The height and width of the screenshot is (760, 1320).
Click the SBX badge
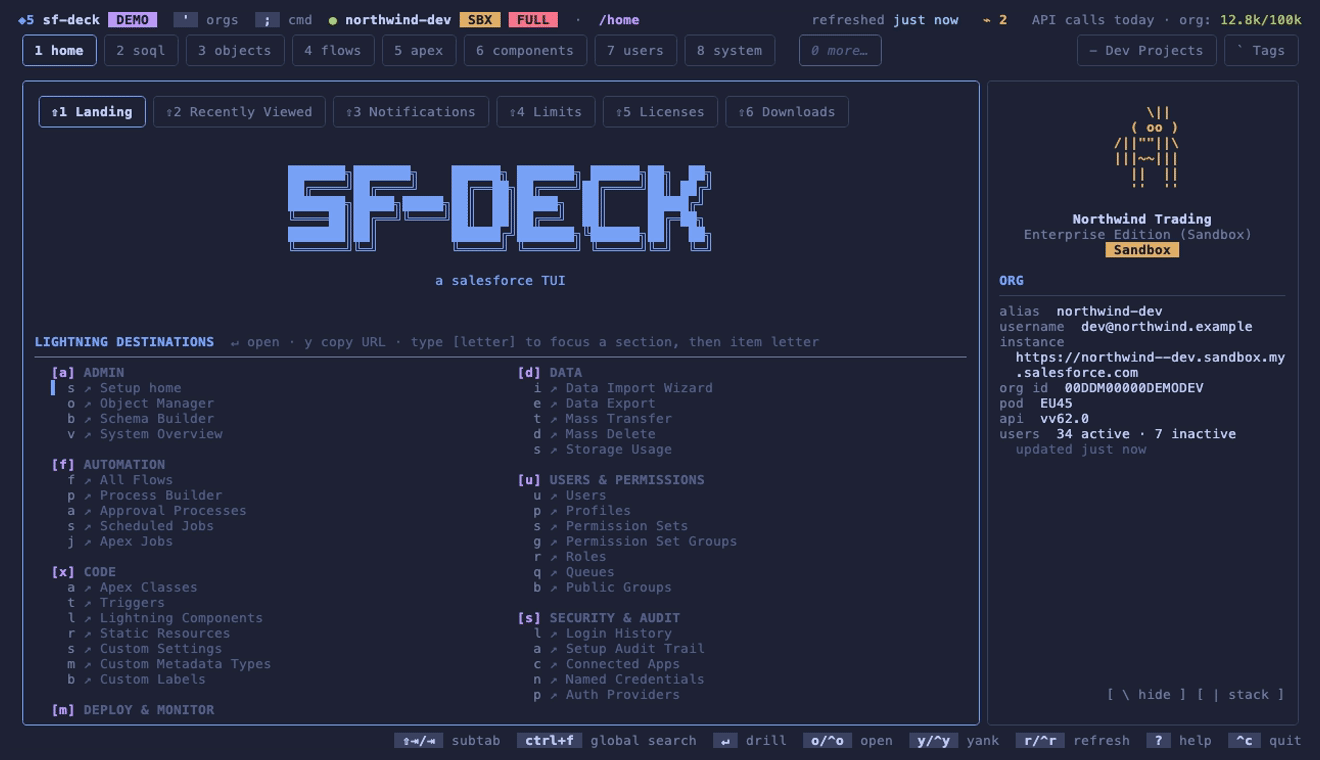click(480, 20)
